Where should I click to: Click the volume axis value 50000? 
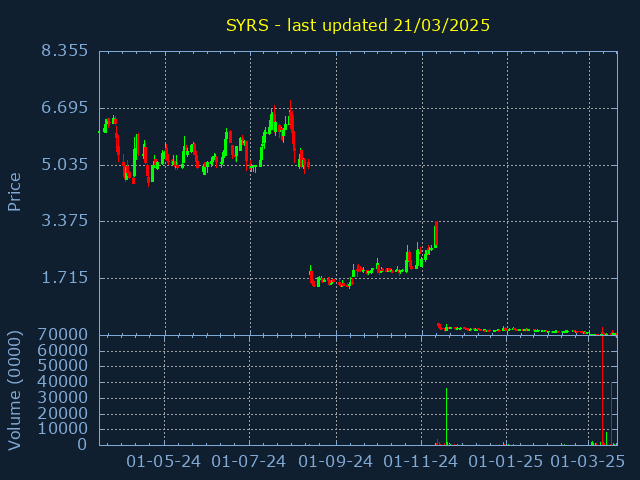point(62,366)
